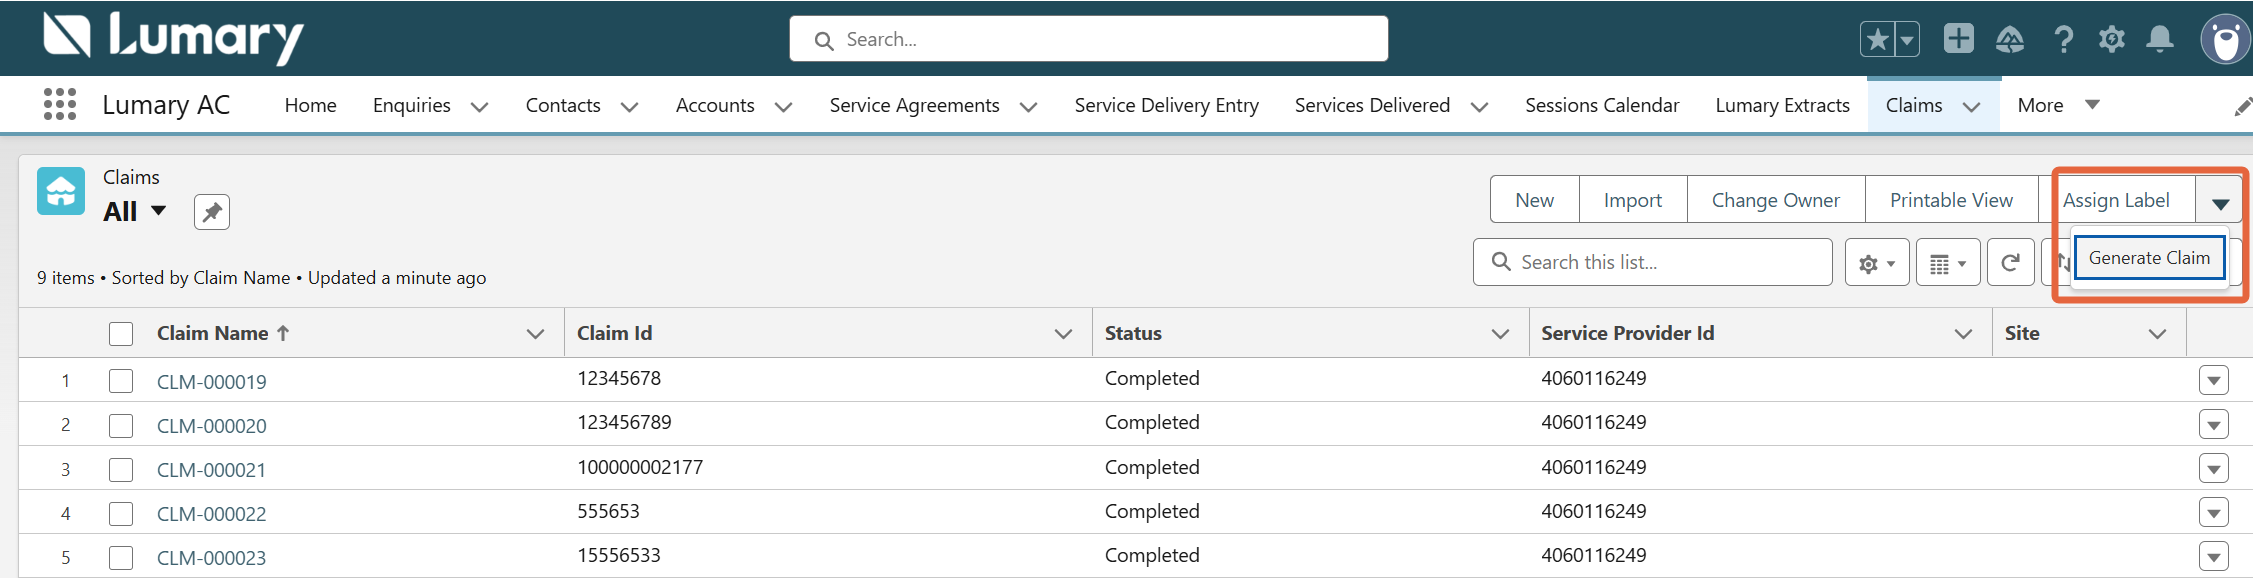Select checkbox for CLM-000019
Screen dimensions: 2253x578
click(x=121, y=381)
